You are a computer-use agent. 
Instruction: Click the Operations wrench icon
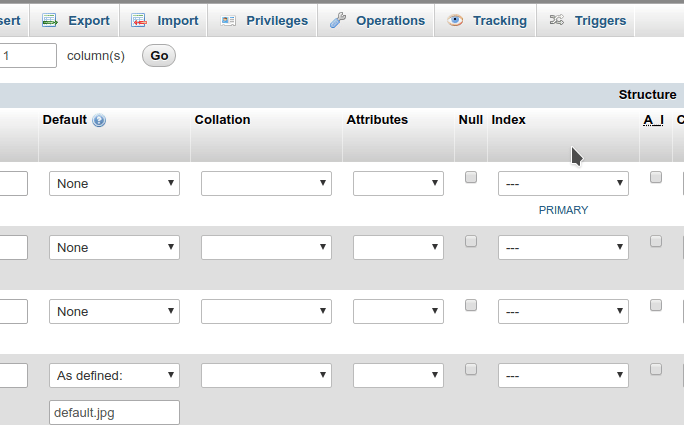click(338, 20)
